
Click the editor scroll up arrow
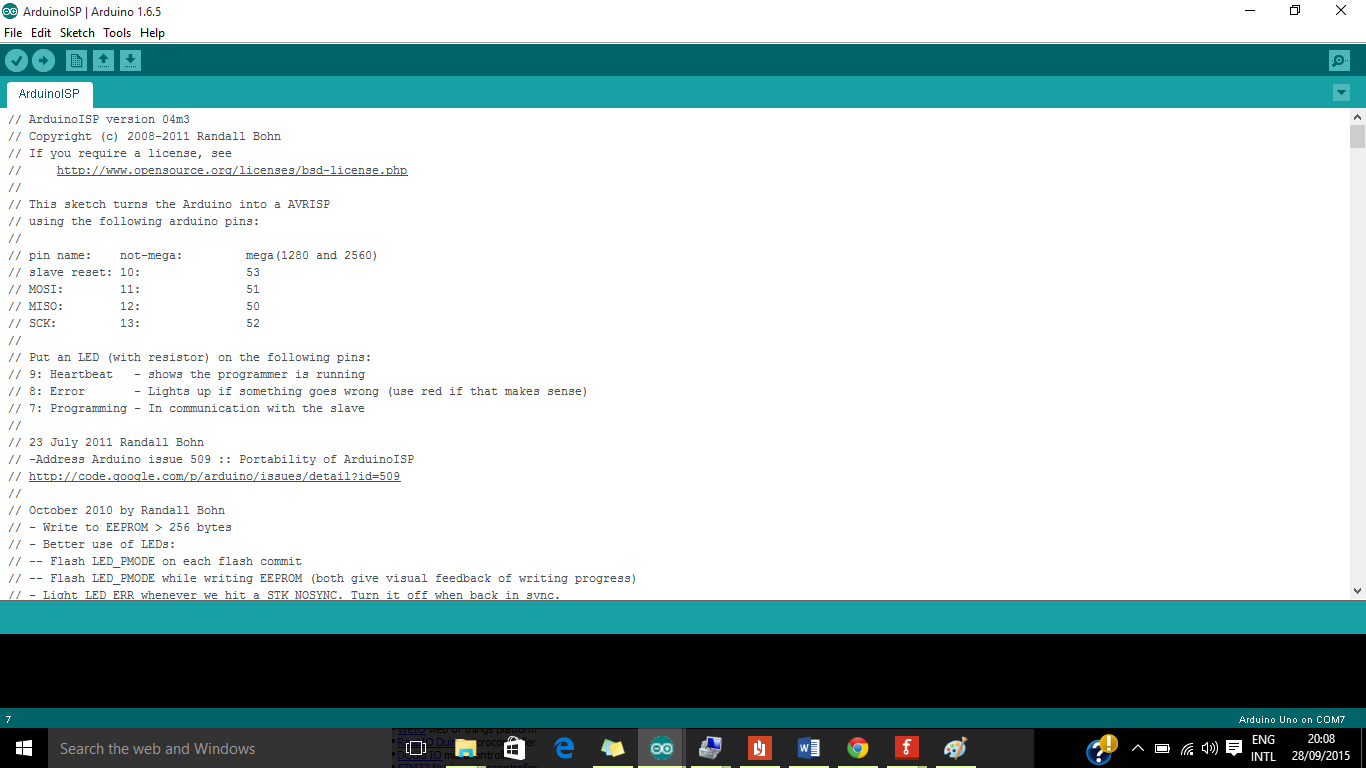click(x=1357, y=116)
